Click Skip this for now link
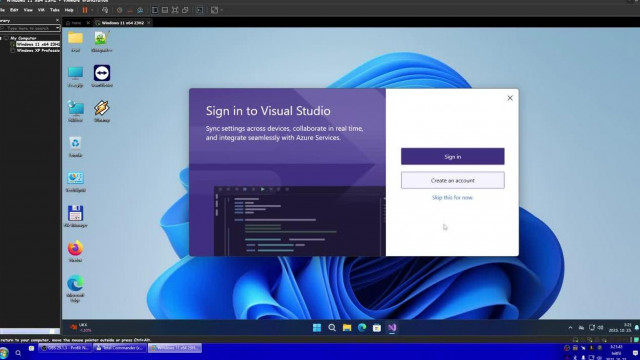The width and height of the screenshot is (640, 360). point(452,198)
